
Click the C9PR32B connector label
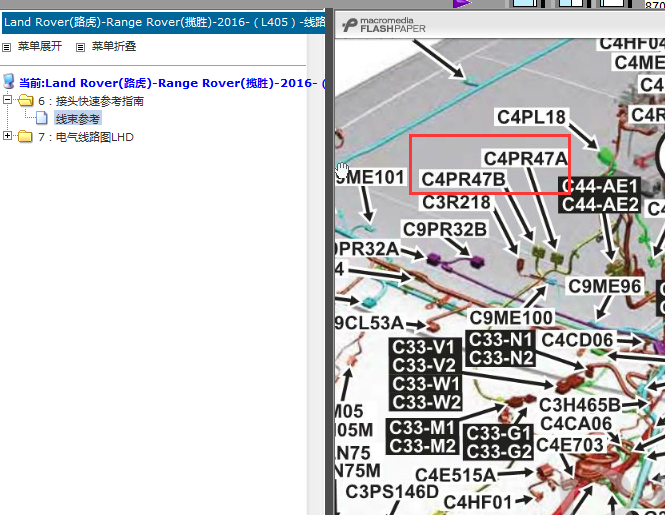[445, 230]
